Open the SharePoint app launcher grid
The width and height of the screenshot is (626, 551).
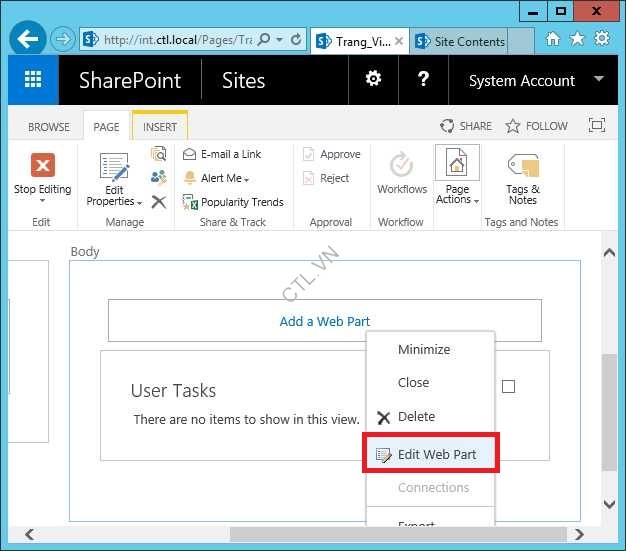click(x=33, y=81)
